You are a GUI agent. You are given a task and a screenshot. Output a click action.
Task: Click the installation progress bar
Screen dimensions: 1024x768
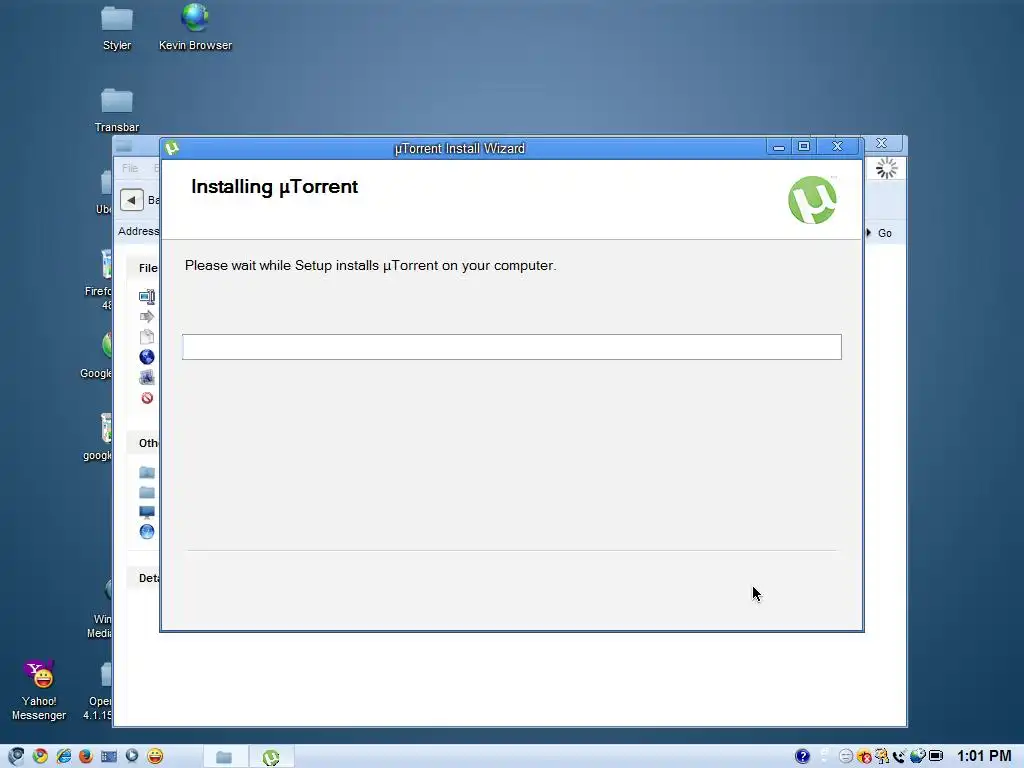pos(511,347)
